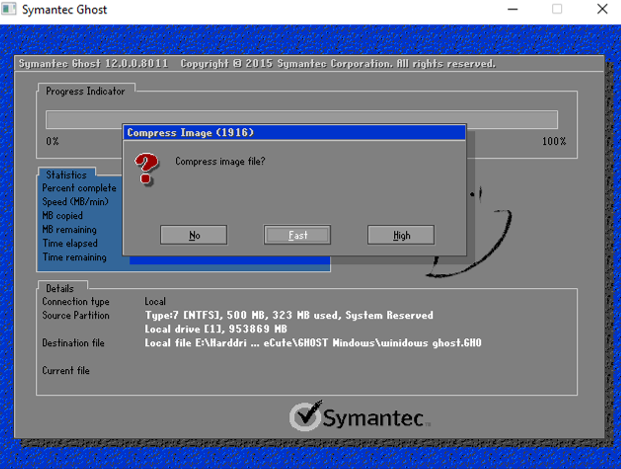Maximize the Symantec Ghost window
This screenshot has width=621, height=469.
[x=556, y=10]
